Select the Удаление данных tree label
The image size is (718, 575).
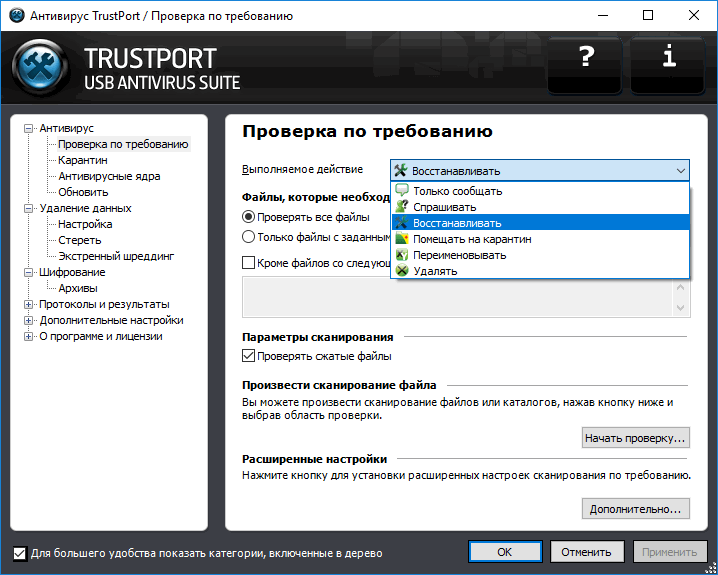pyautogui.click(x=85, y=208)
